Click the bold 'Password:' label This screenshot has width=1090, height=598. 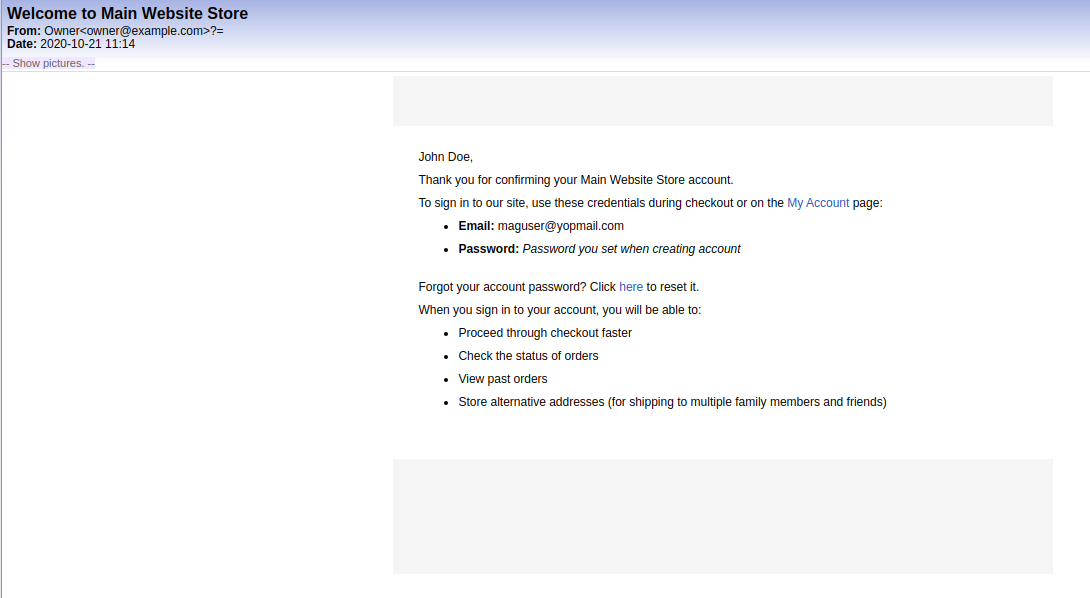click(x=489, y=249)
